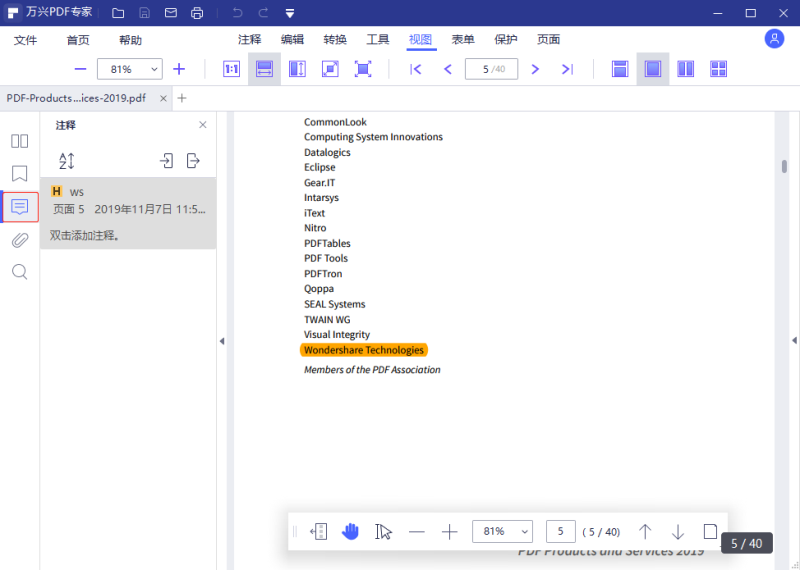Switch to the 编辑 ribbon tab
The width and height of the screenshot is (800, 570).
pos(292,39)
